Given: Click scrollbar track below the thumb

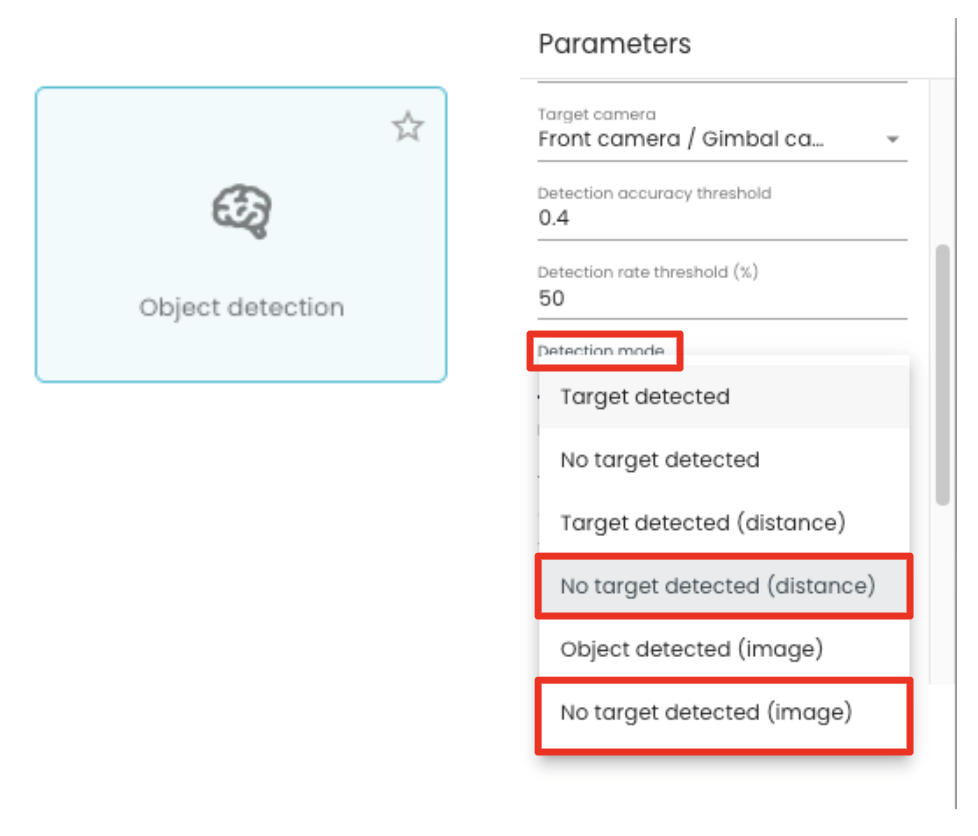Looking at the screenshot, I should [942, 593].
